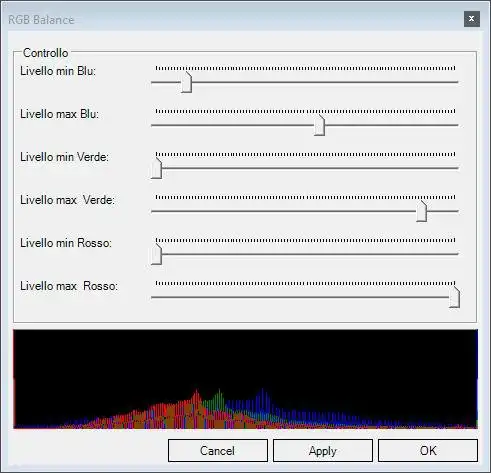Click the RGB Balance title bar text

pyautogui.click(x=41, y=20)
